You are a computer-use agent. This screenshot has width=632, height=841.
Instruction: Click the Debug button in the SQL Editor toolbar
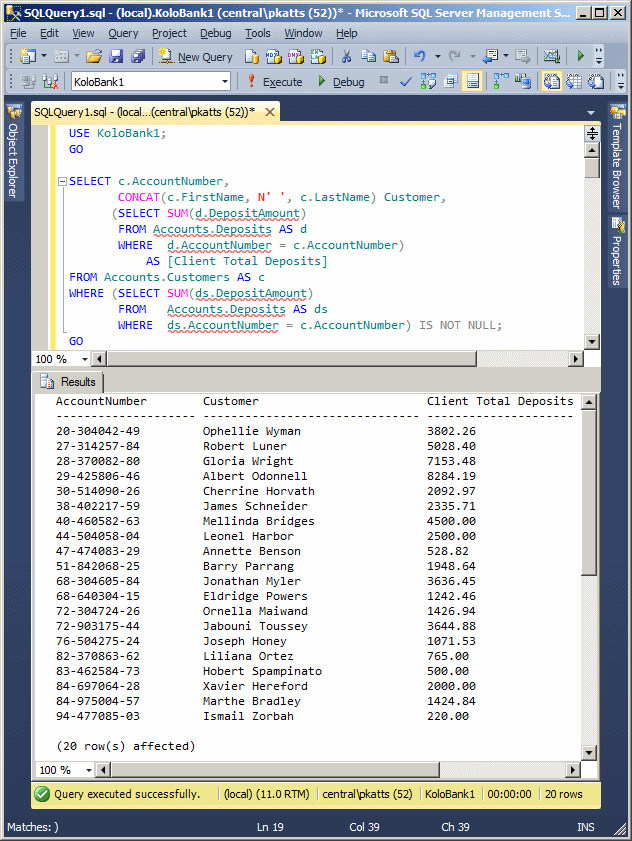point(341,82)
